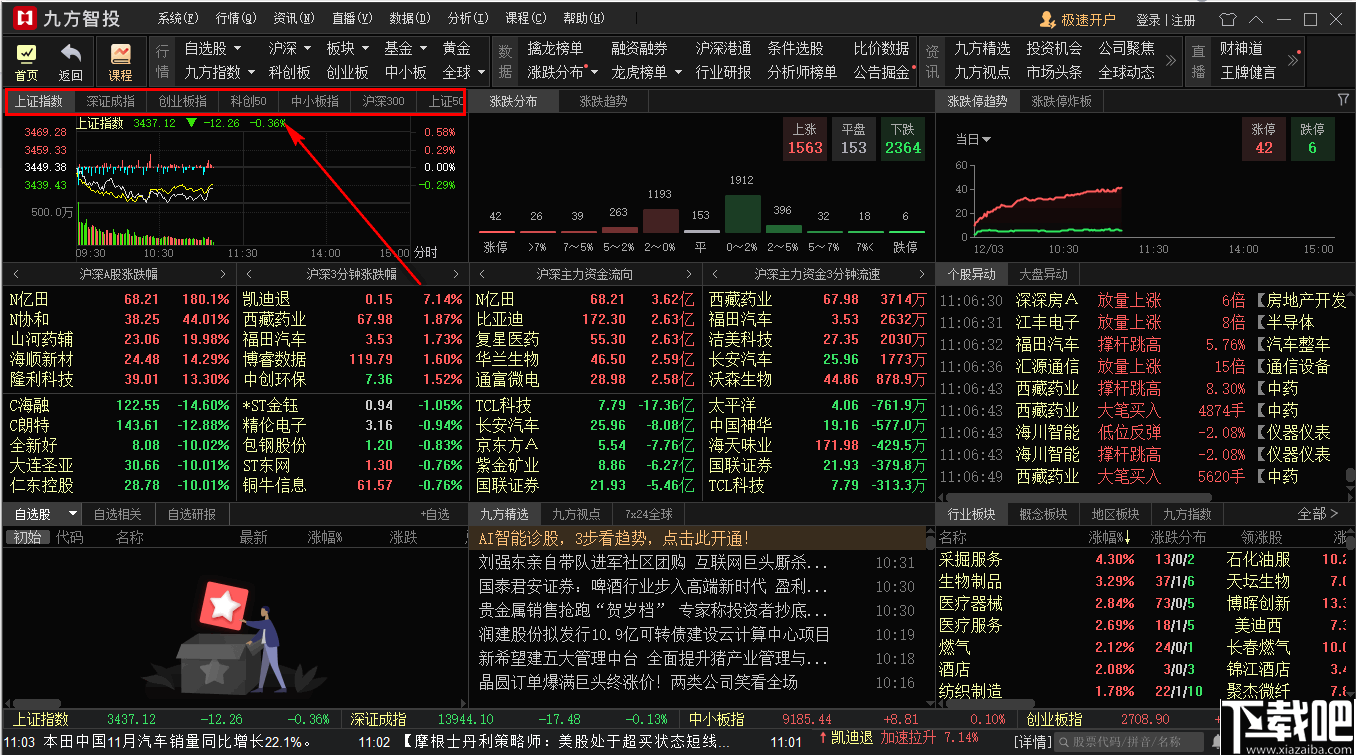This screenshot has height=755, width=1356.
Task: Click left arrow on 沪深主力资金流向 panel header
Action: pyautogui.click(x=482, y=274)
